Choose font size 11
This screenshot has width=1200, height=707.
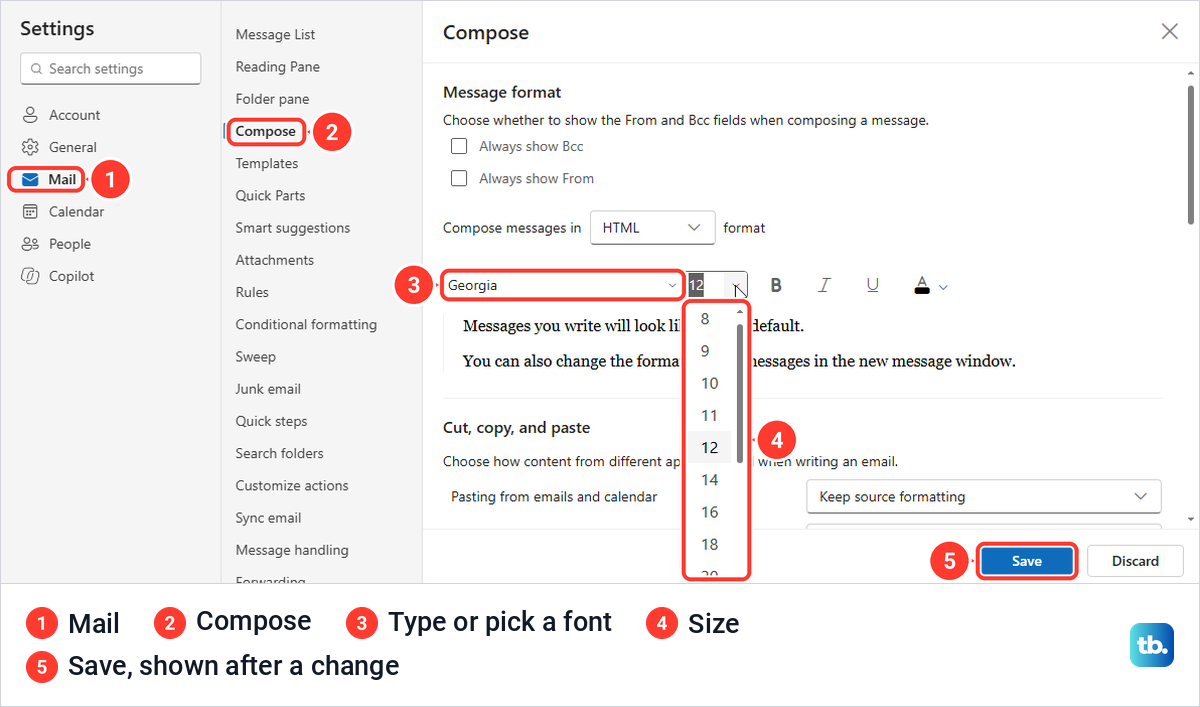[710, 415]
